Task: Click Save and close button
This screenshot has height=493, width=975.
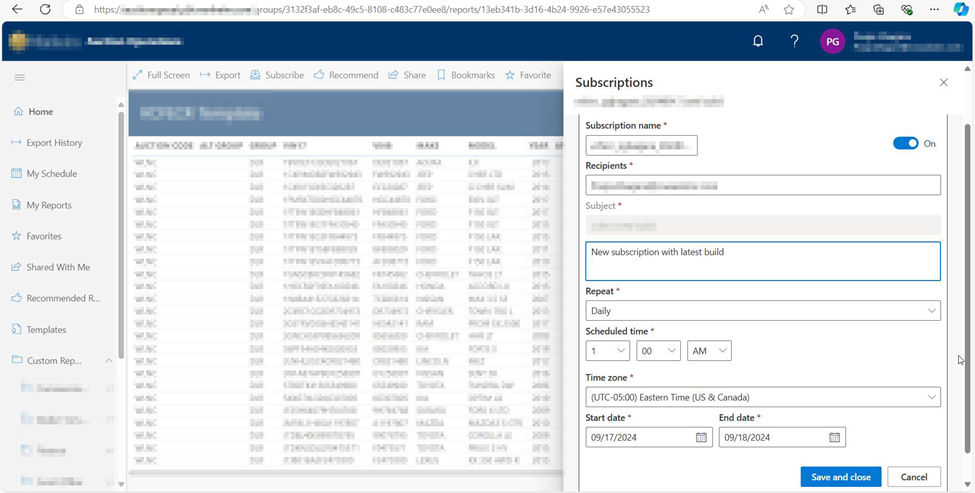Action: 841,477
